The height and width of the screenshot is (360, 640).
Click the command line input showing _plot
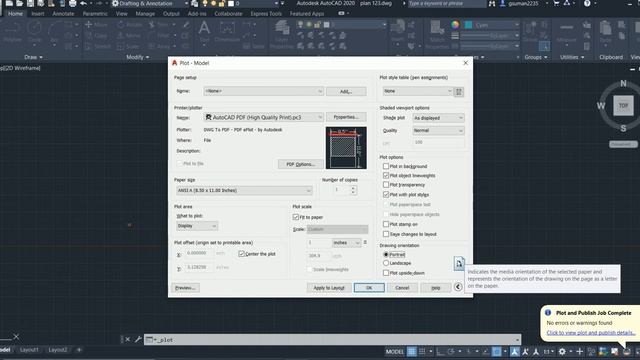(332, 339)
